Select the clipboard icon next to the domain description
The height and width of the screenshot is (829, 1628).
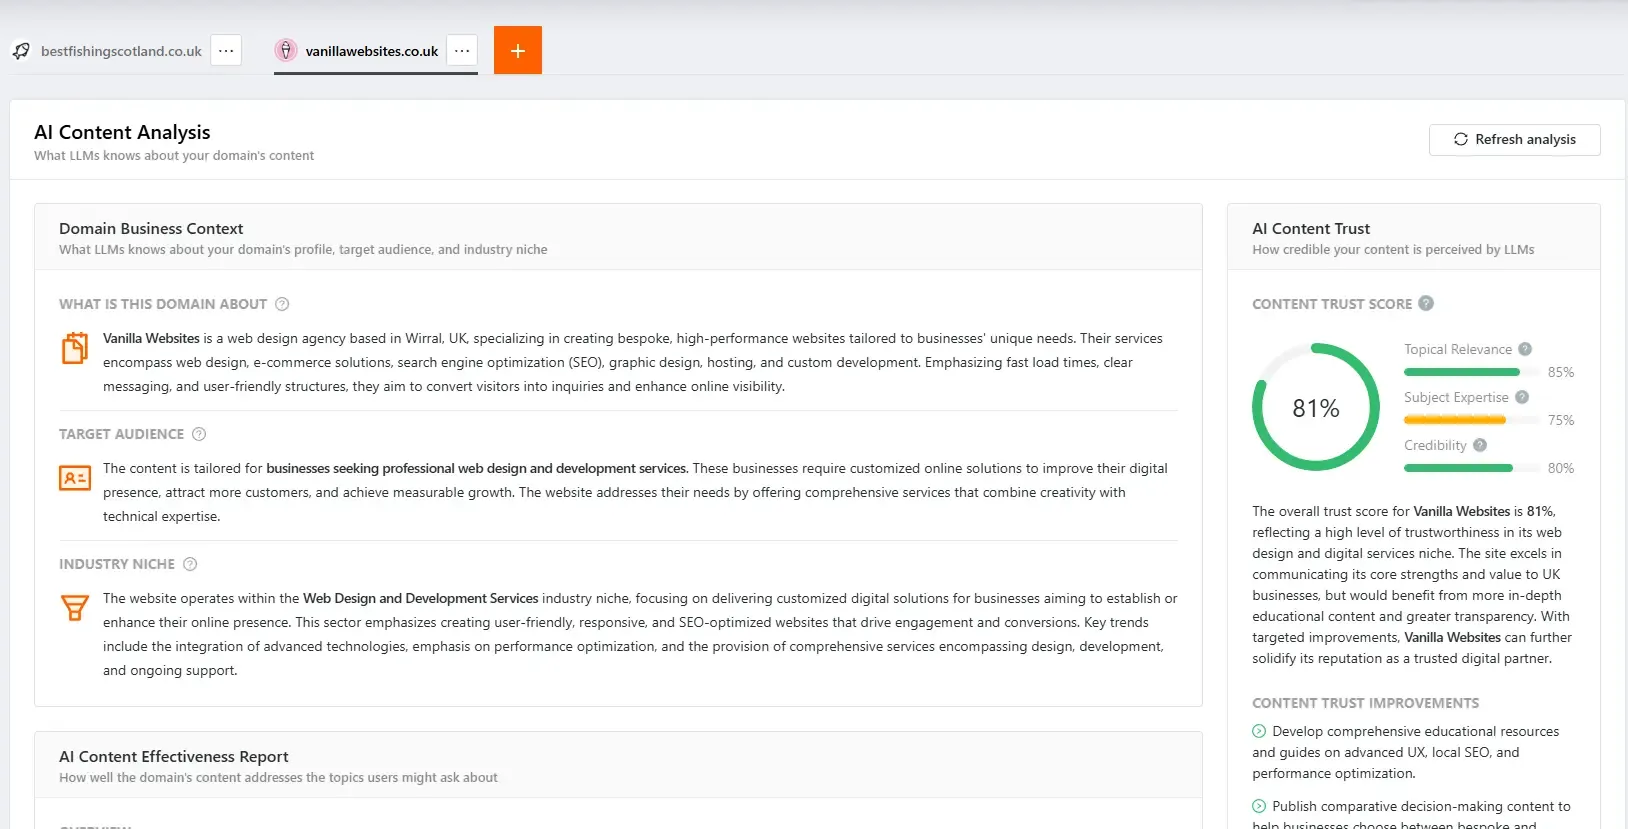tap(74, 348)
